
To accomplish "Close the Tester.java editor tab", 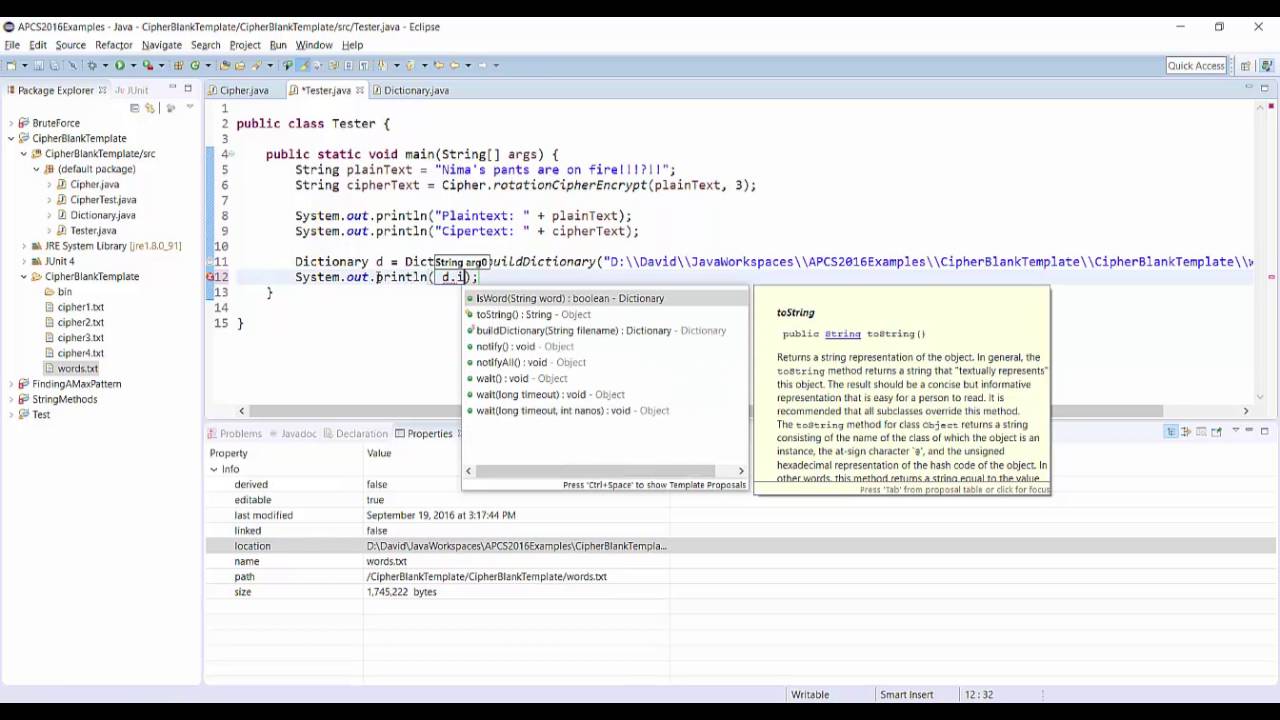I will (x=360, y=90).
